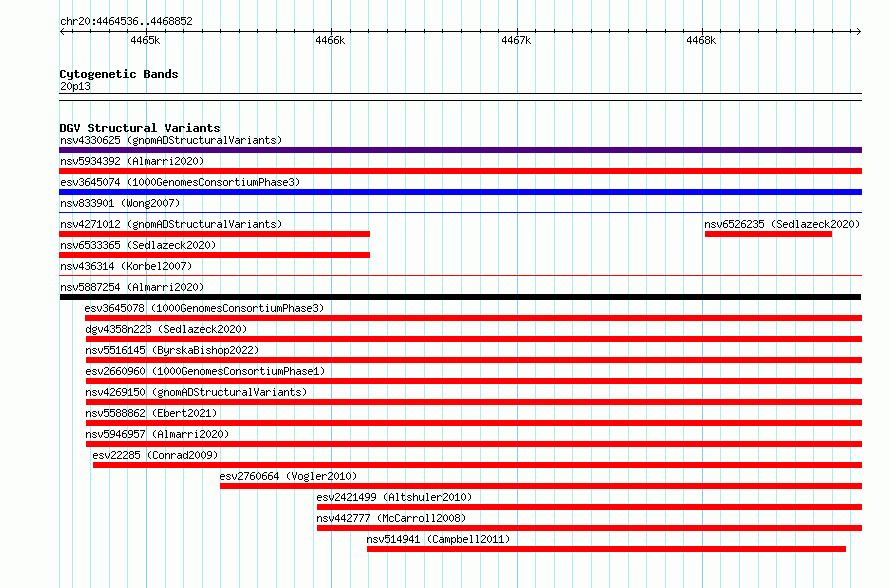This screenshot has width=890, height=588.
Task: Click the 4467k ruler position
Action: (517, 40)
